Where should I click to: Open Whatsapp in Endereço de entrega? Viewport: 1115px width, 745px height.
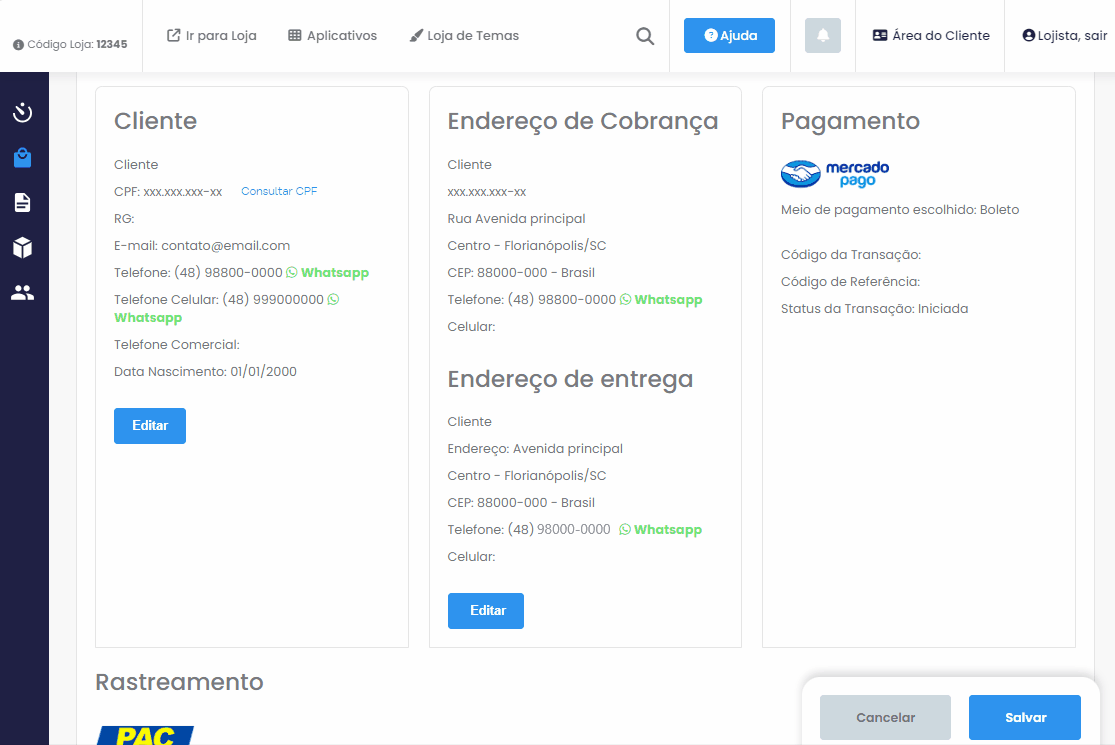[660, 530]
